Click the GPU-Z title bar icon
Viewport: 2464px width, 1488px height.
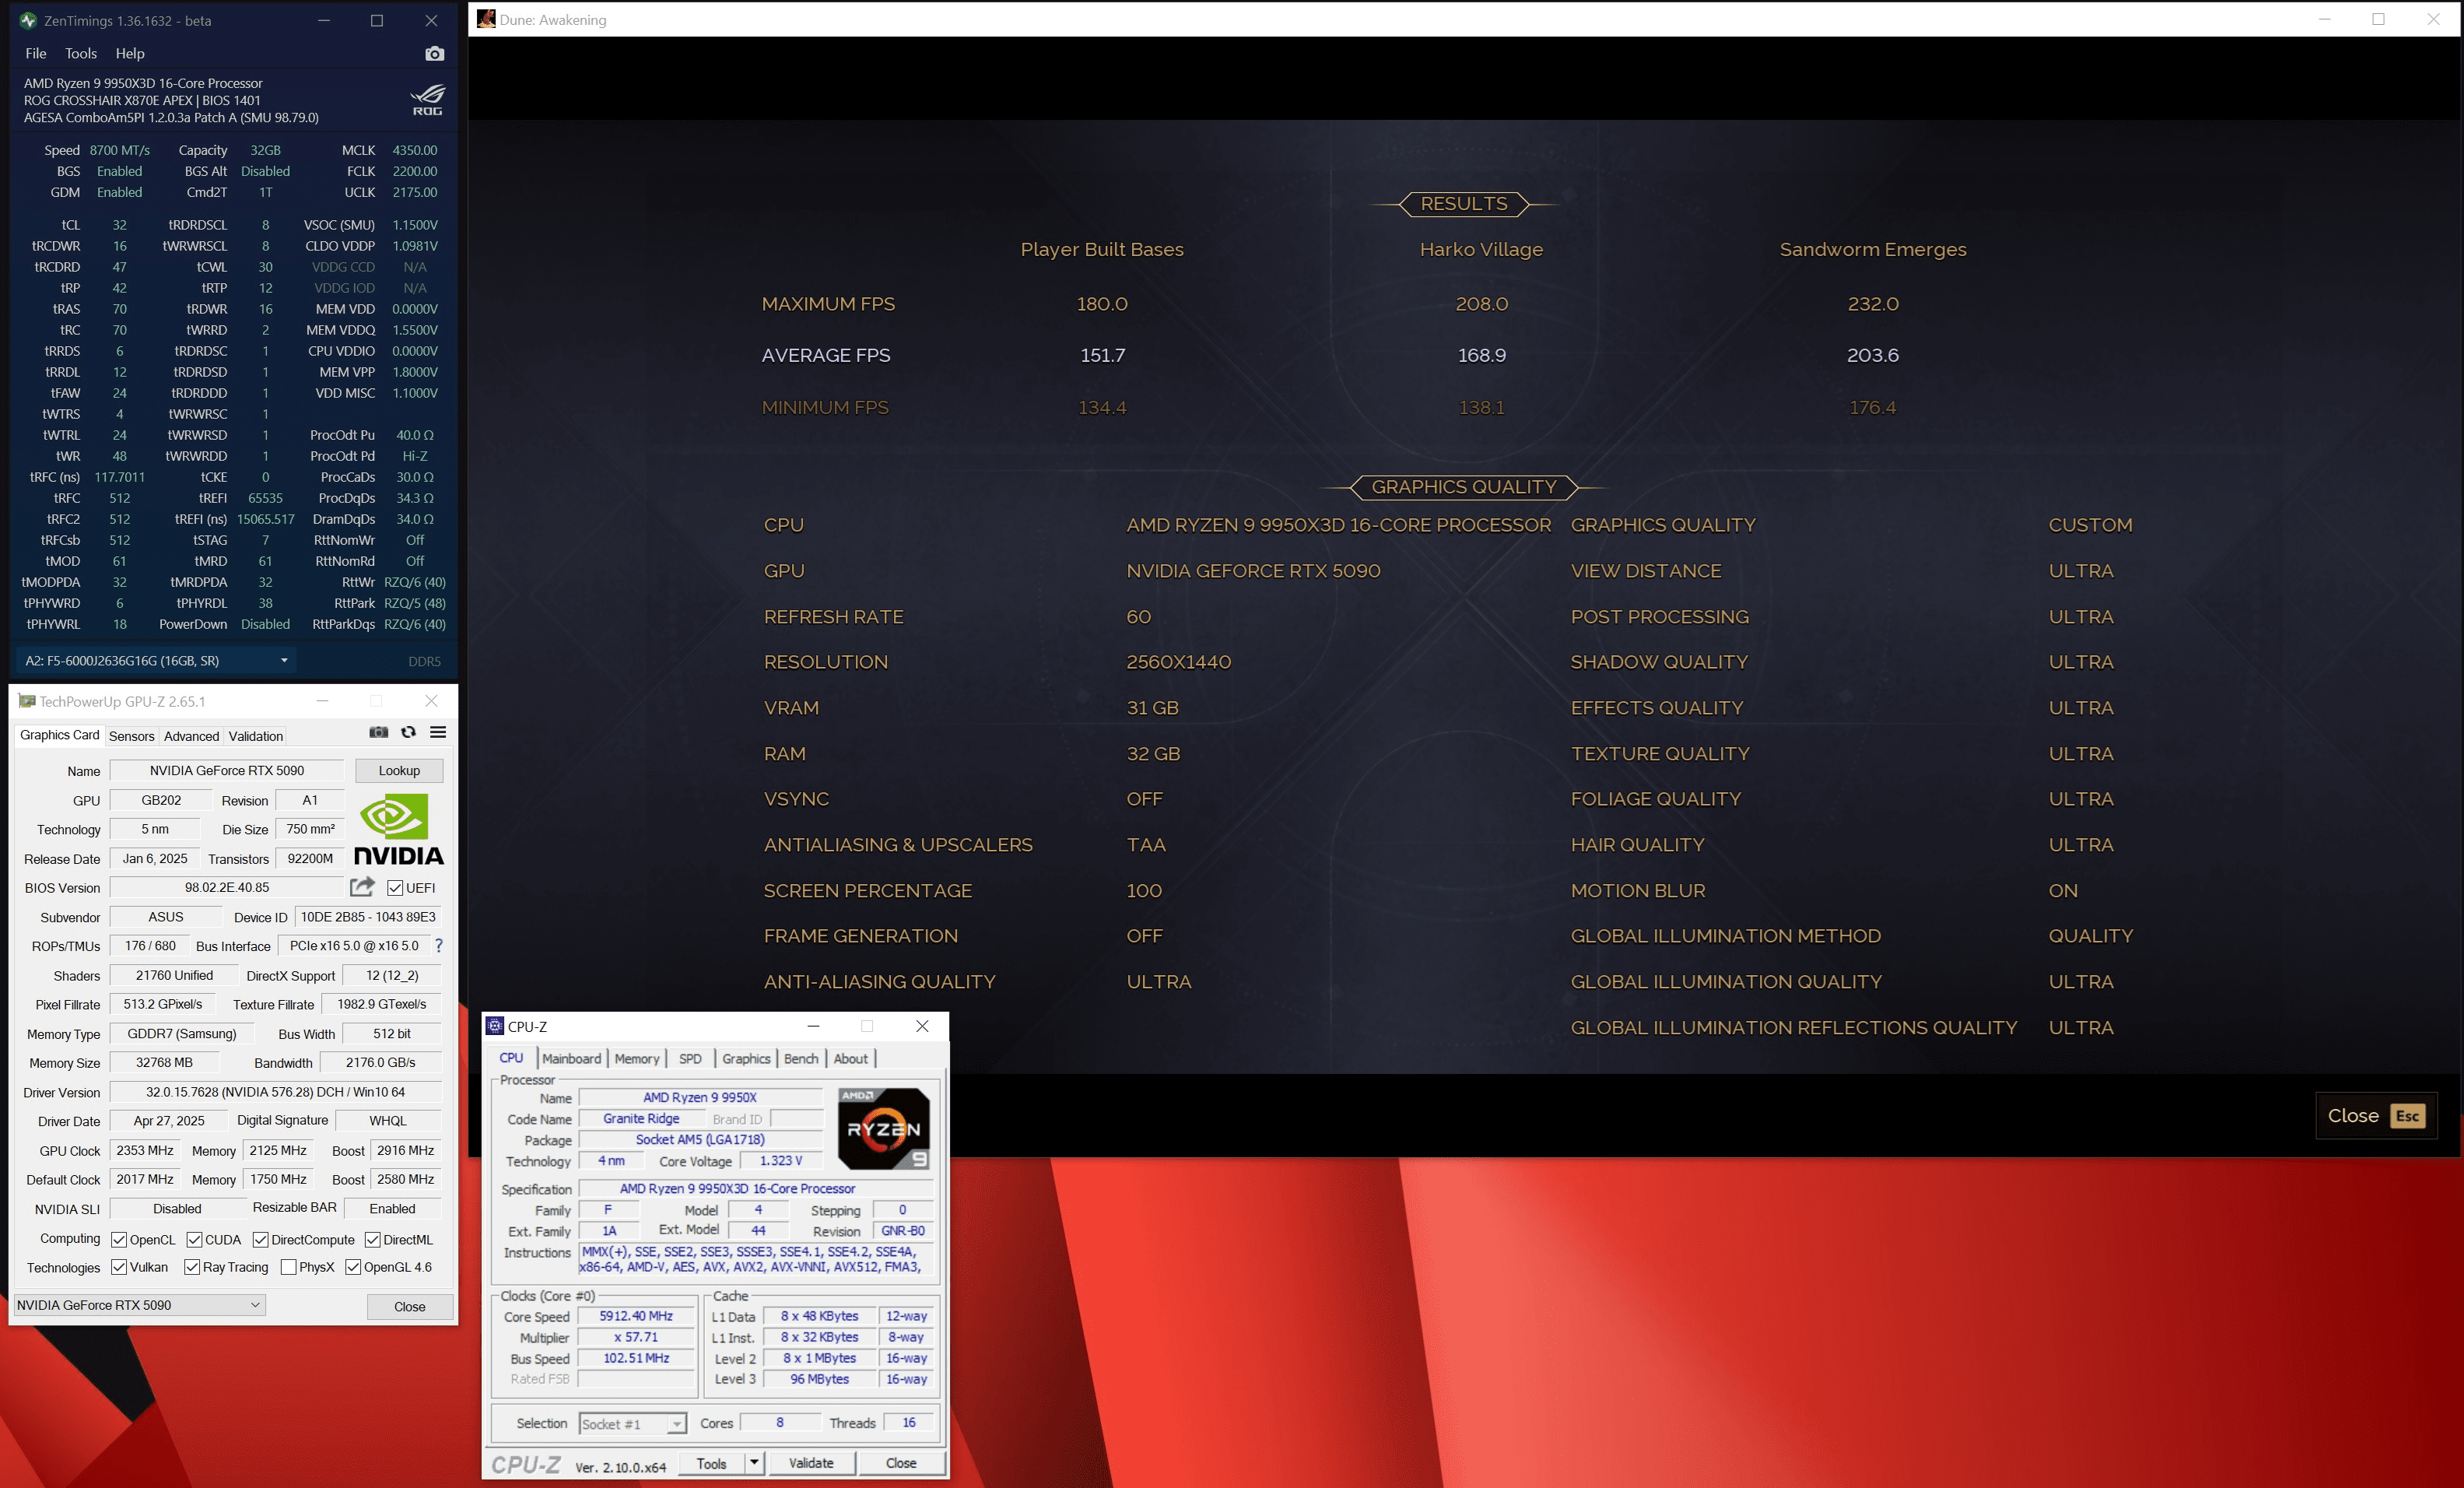(27, 701)
